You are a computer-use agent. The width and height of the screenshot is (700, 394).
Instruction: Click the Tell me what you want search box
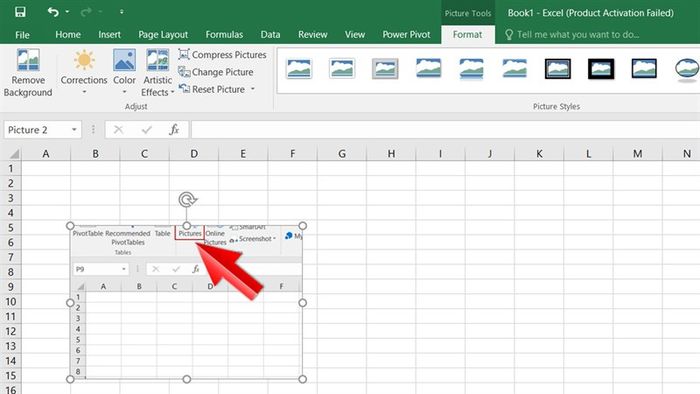(x=578, y=34)
